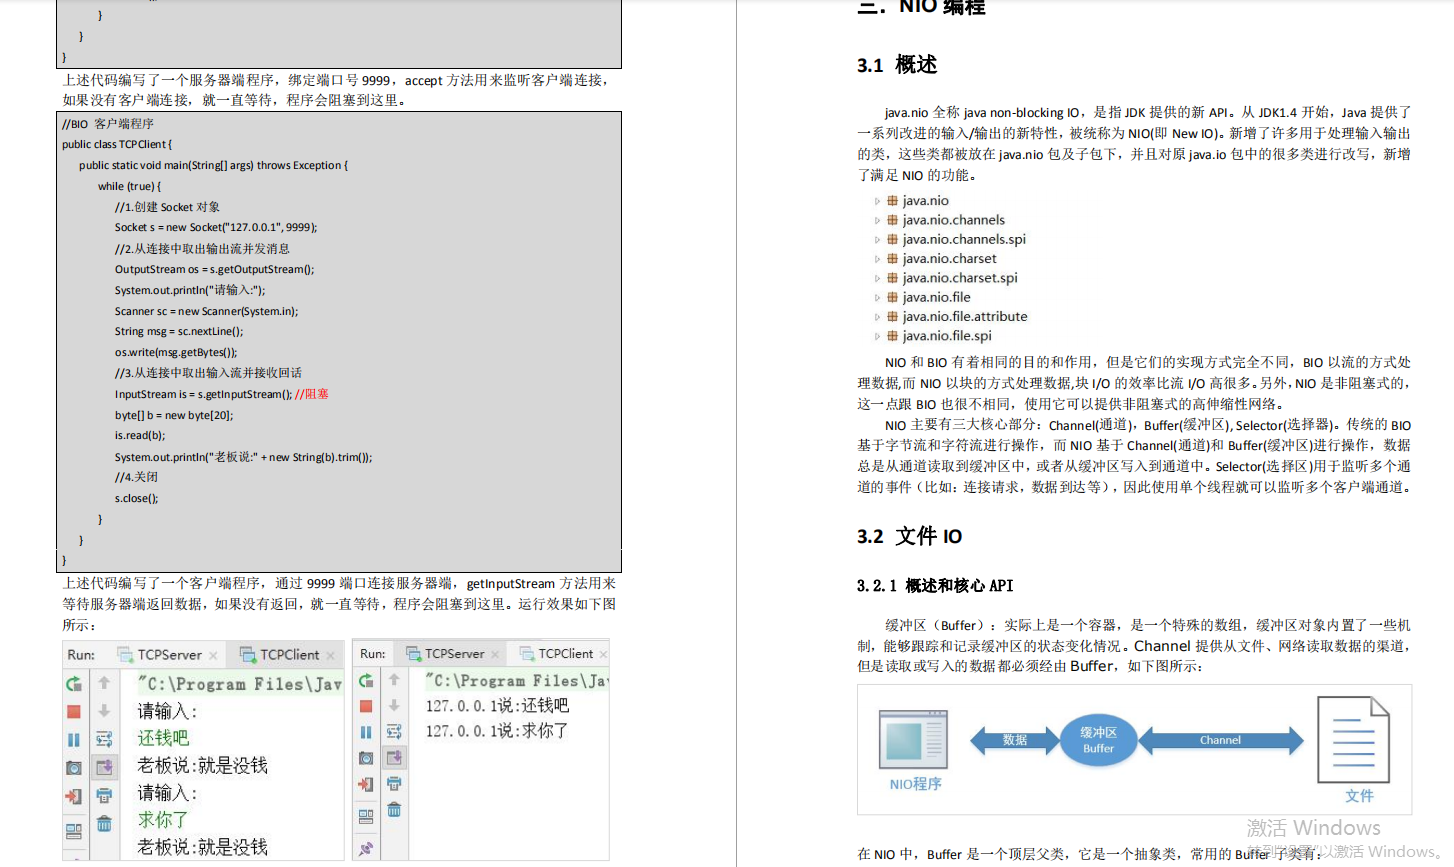The image size is (1454, 867).
Task: Click the package icon beside java.nio.channels
Action: pos(892,220)
